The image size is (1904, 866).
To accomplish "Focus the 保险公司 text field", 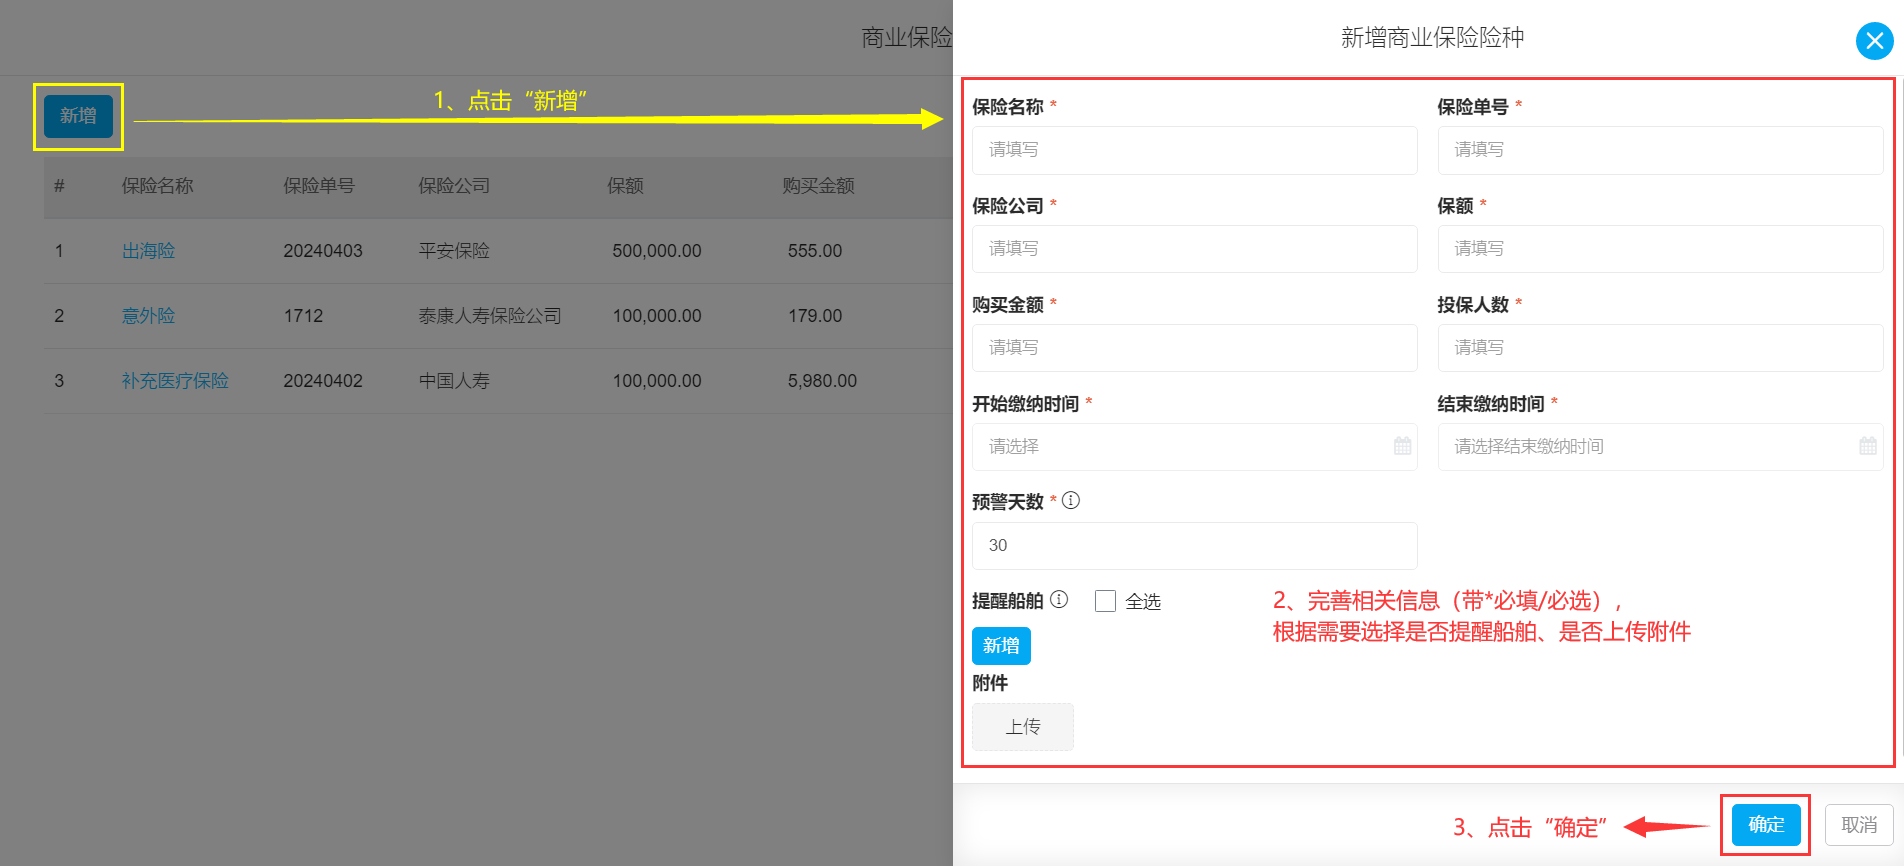I will point(1194,249).
